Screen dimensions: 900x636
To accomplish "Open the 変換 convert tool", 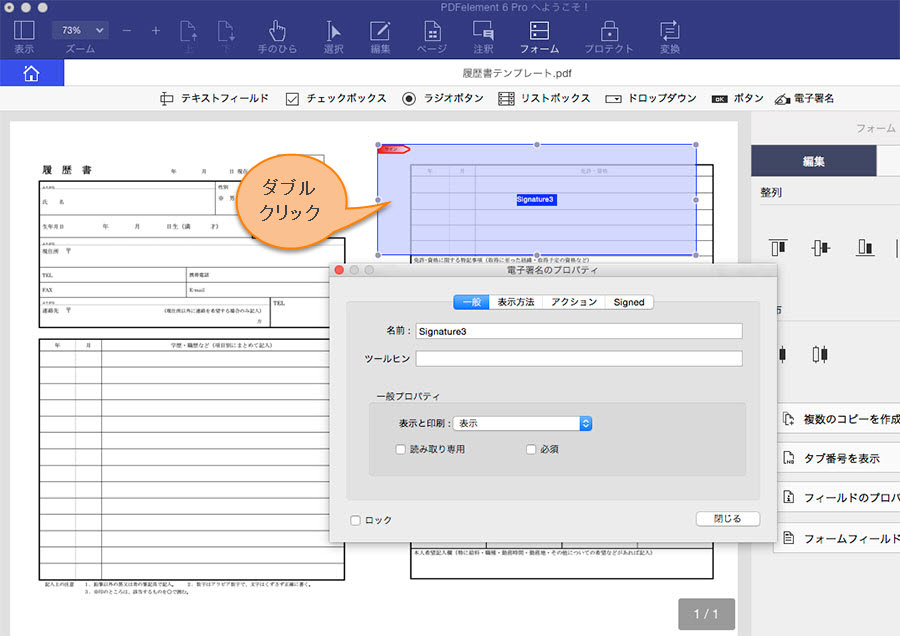I will pos(670,36).
